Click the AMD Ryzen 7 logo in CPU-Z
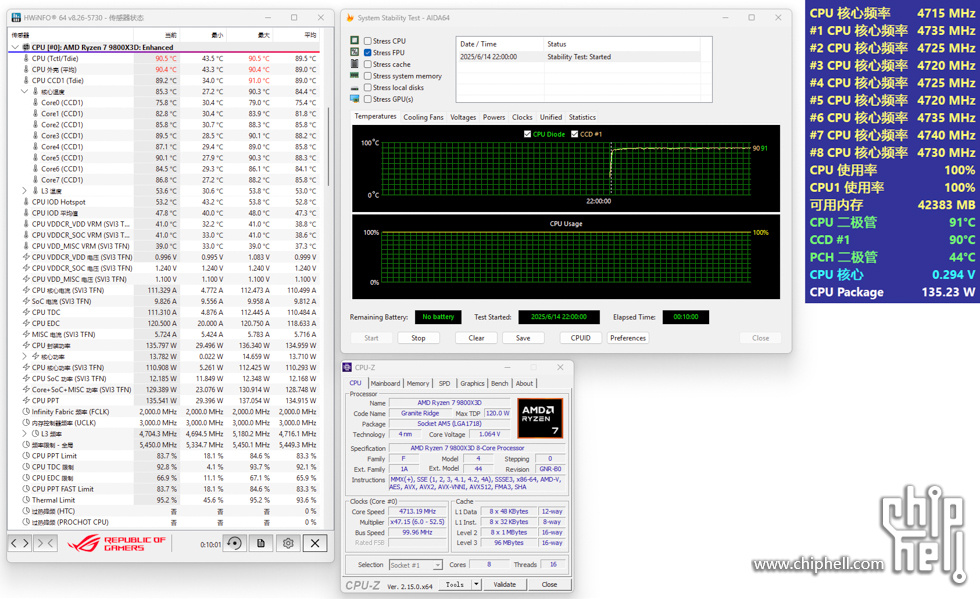Screen dimensions: 980x599 (540, 418)
